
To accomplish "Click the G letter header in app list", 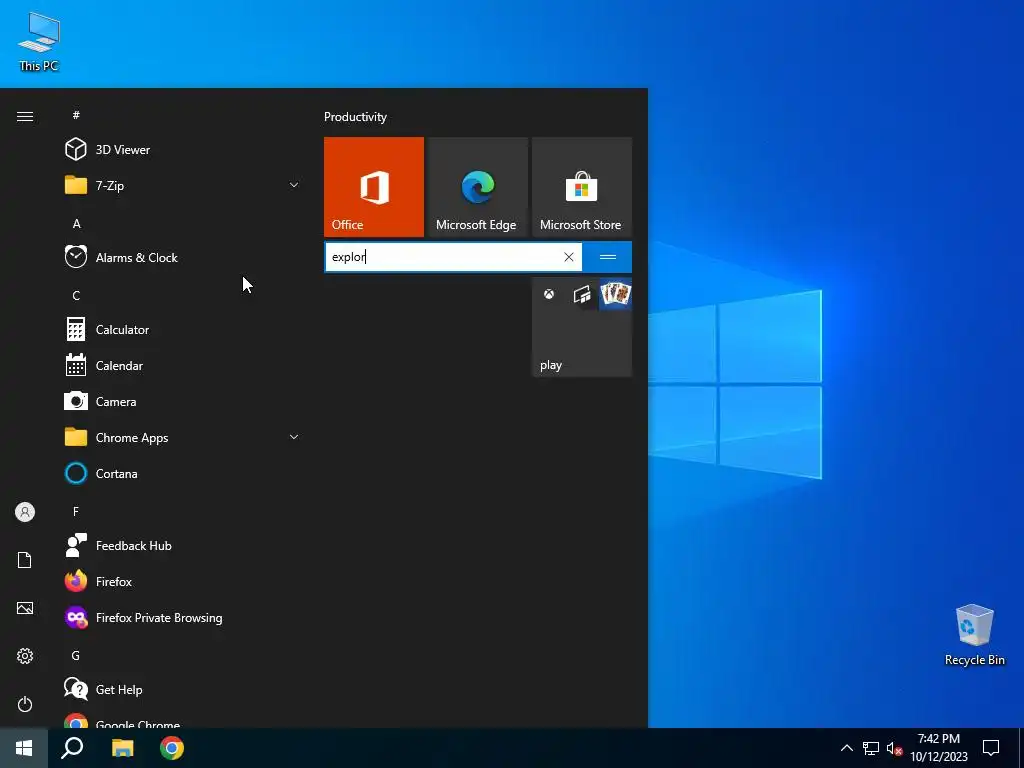I will 76,655.
